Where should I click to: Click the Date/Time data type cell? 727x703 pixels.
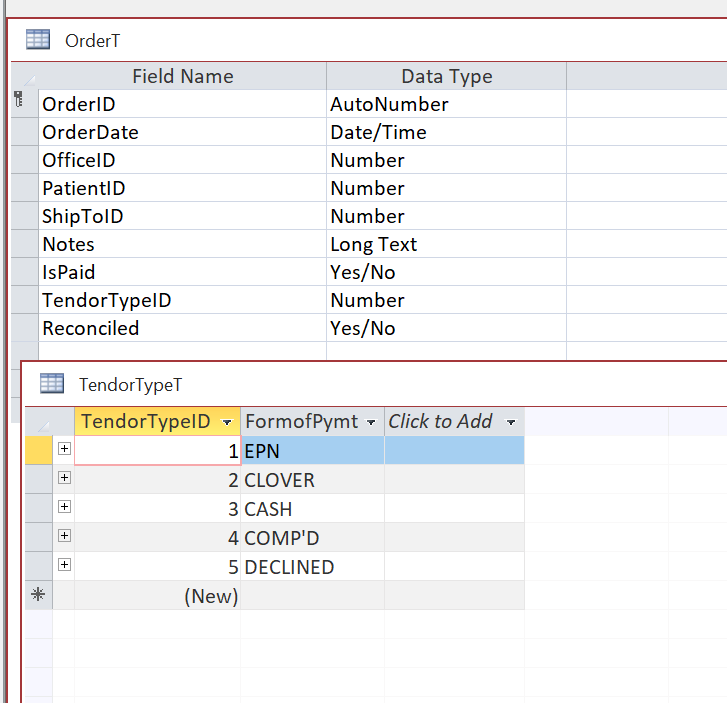(446, 132)
